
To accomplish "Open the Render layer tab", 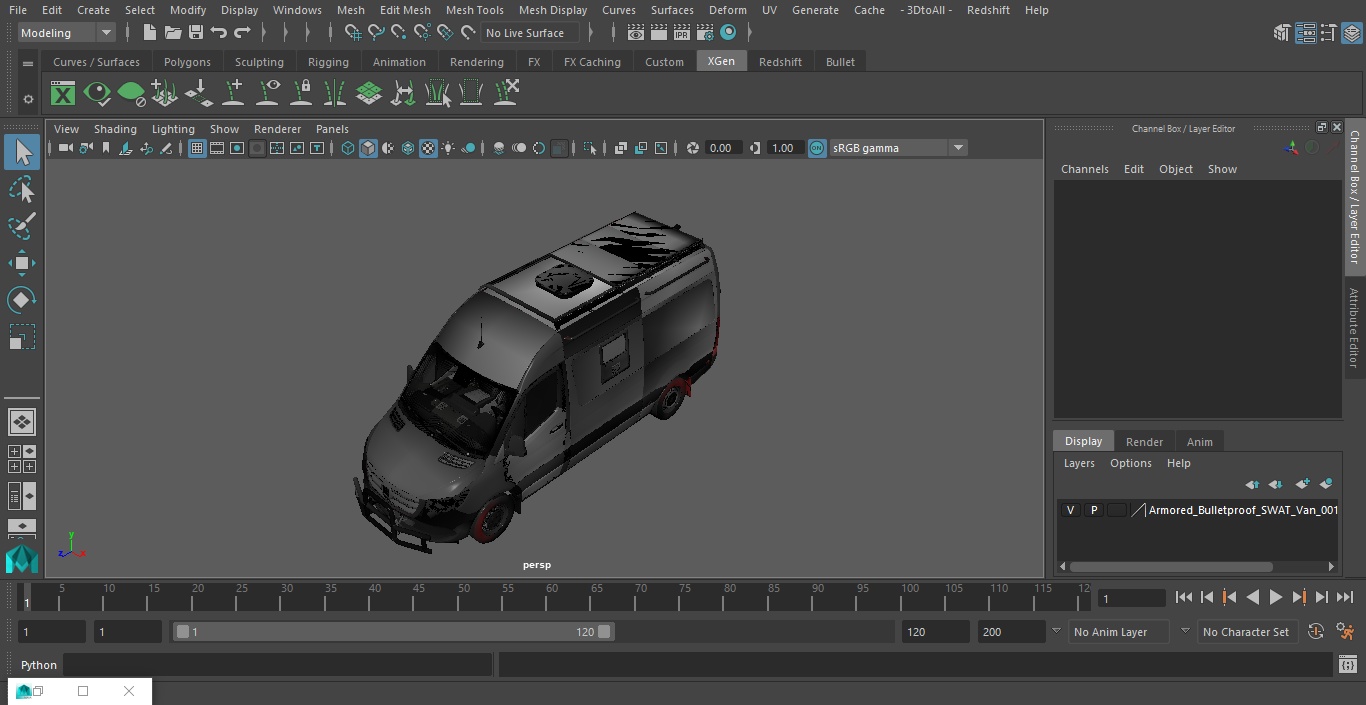I will (x=1144, y=442).
